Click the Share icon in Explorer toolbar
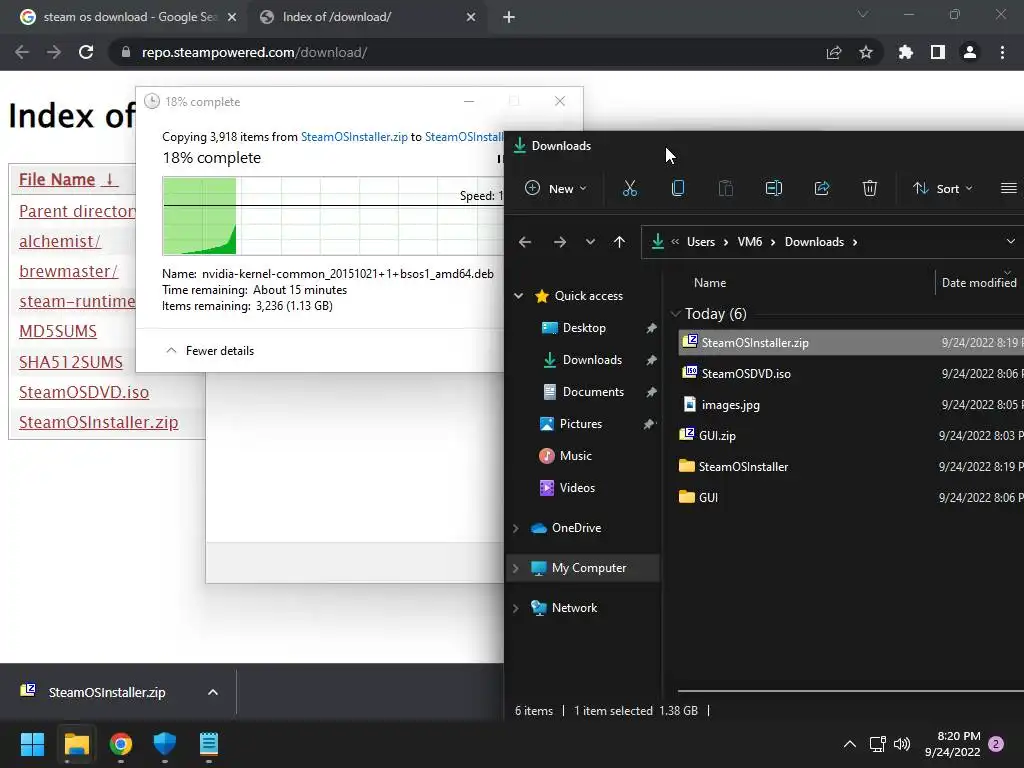 822,189
